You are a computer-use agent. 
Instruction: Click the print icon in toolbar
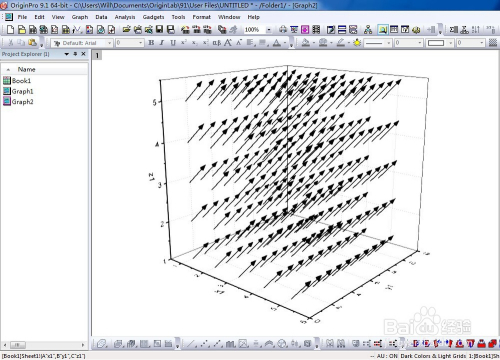point(283,30)
